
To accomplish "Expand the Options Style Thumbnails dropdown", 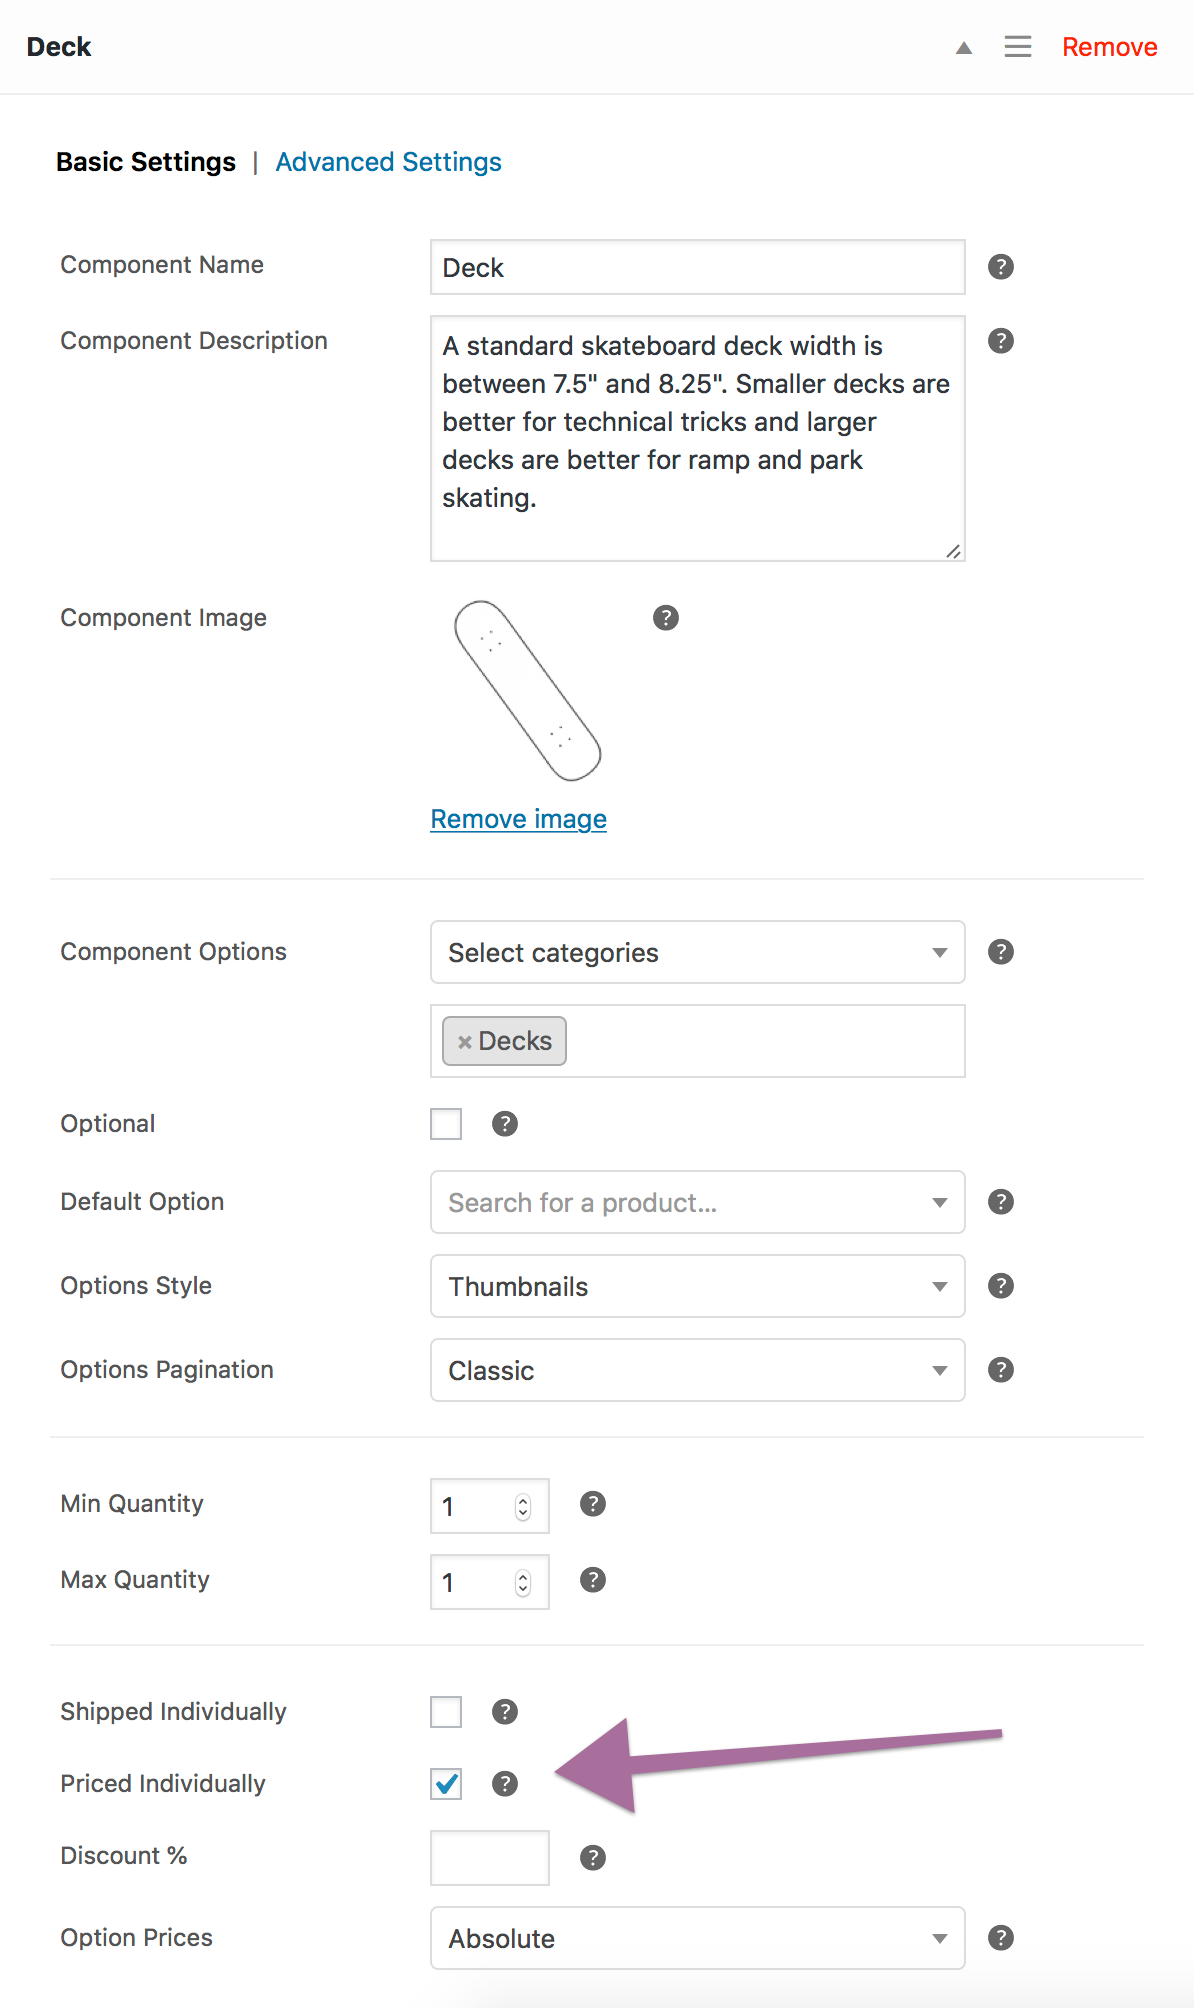I will tap(697, 1287).
